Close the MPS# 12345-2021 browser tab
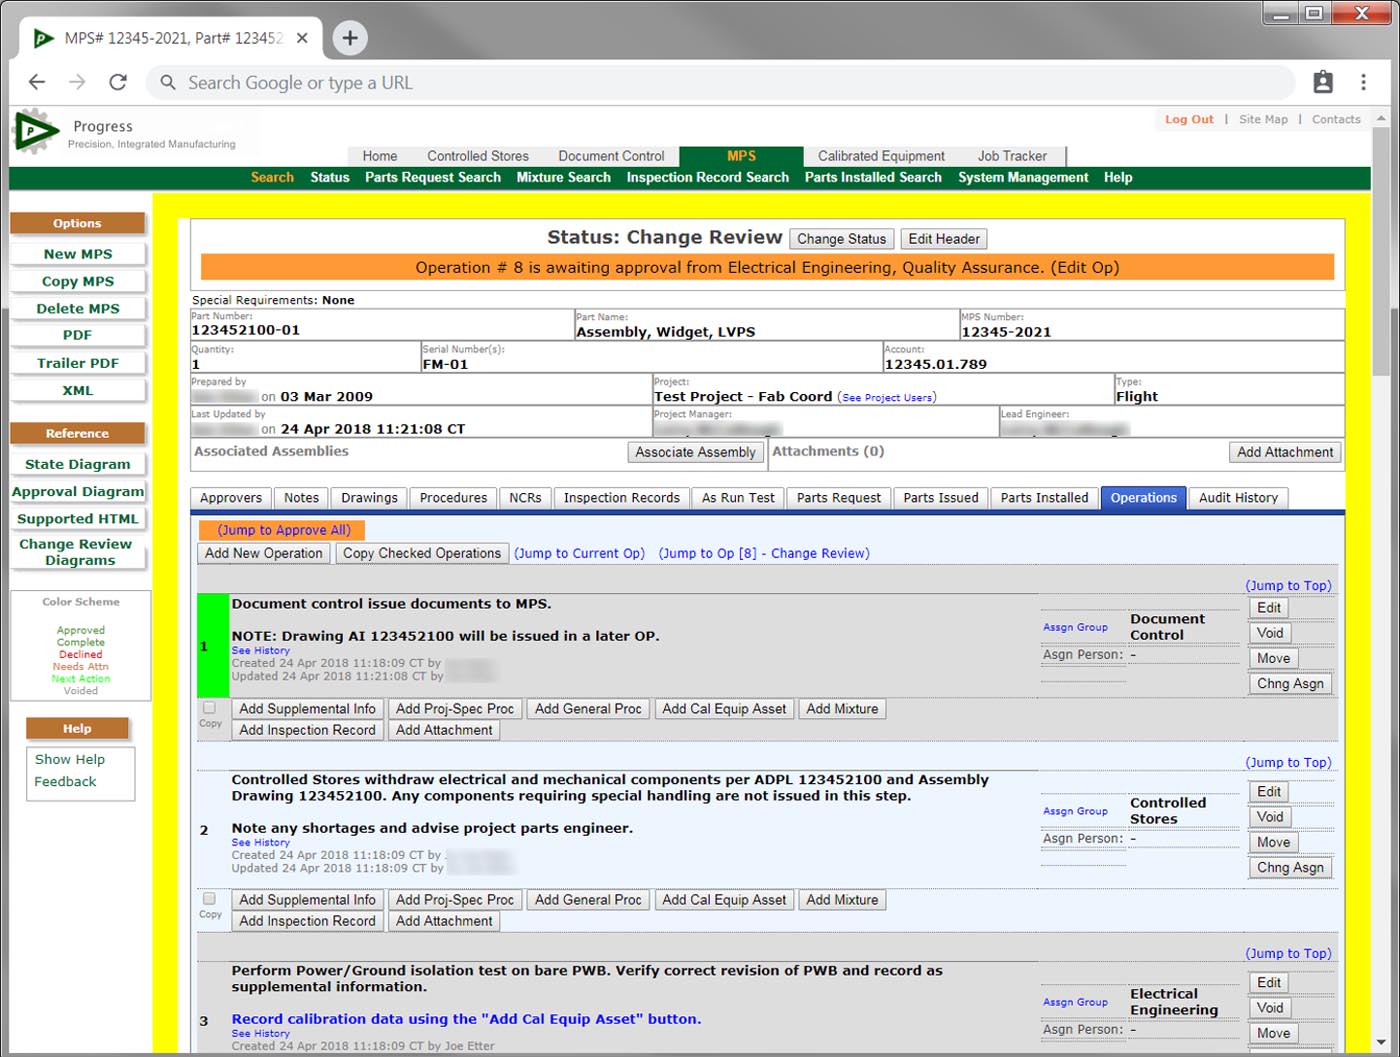This screenshot has height=1057, width=1400. click(303, 38)
